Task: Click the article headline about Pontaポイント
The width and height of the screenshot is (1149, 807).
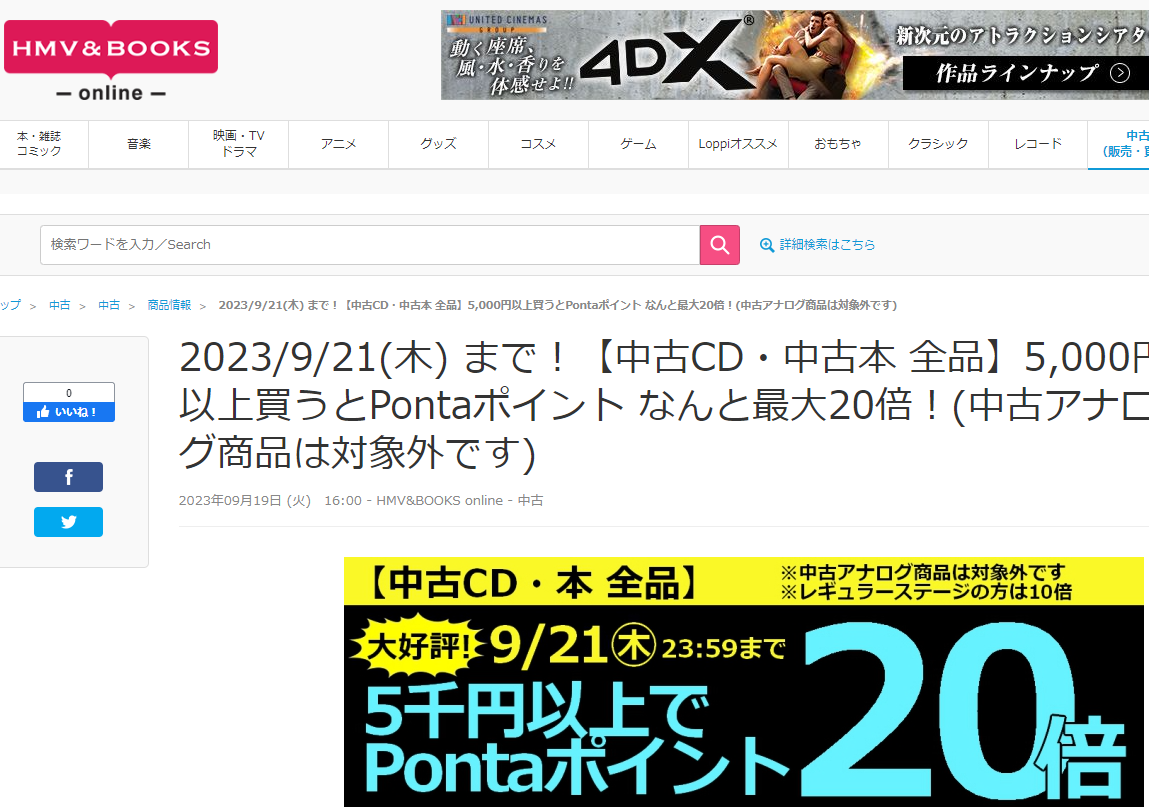Action: coord(664,405)
